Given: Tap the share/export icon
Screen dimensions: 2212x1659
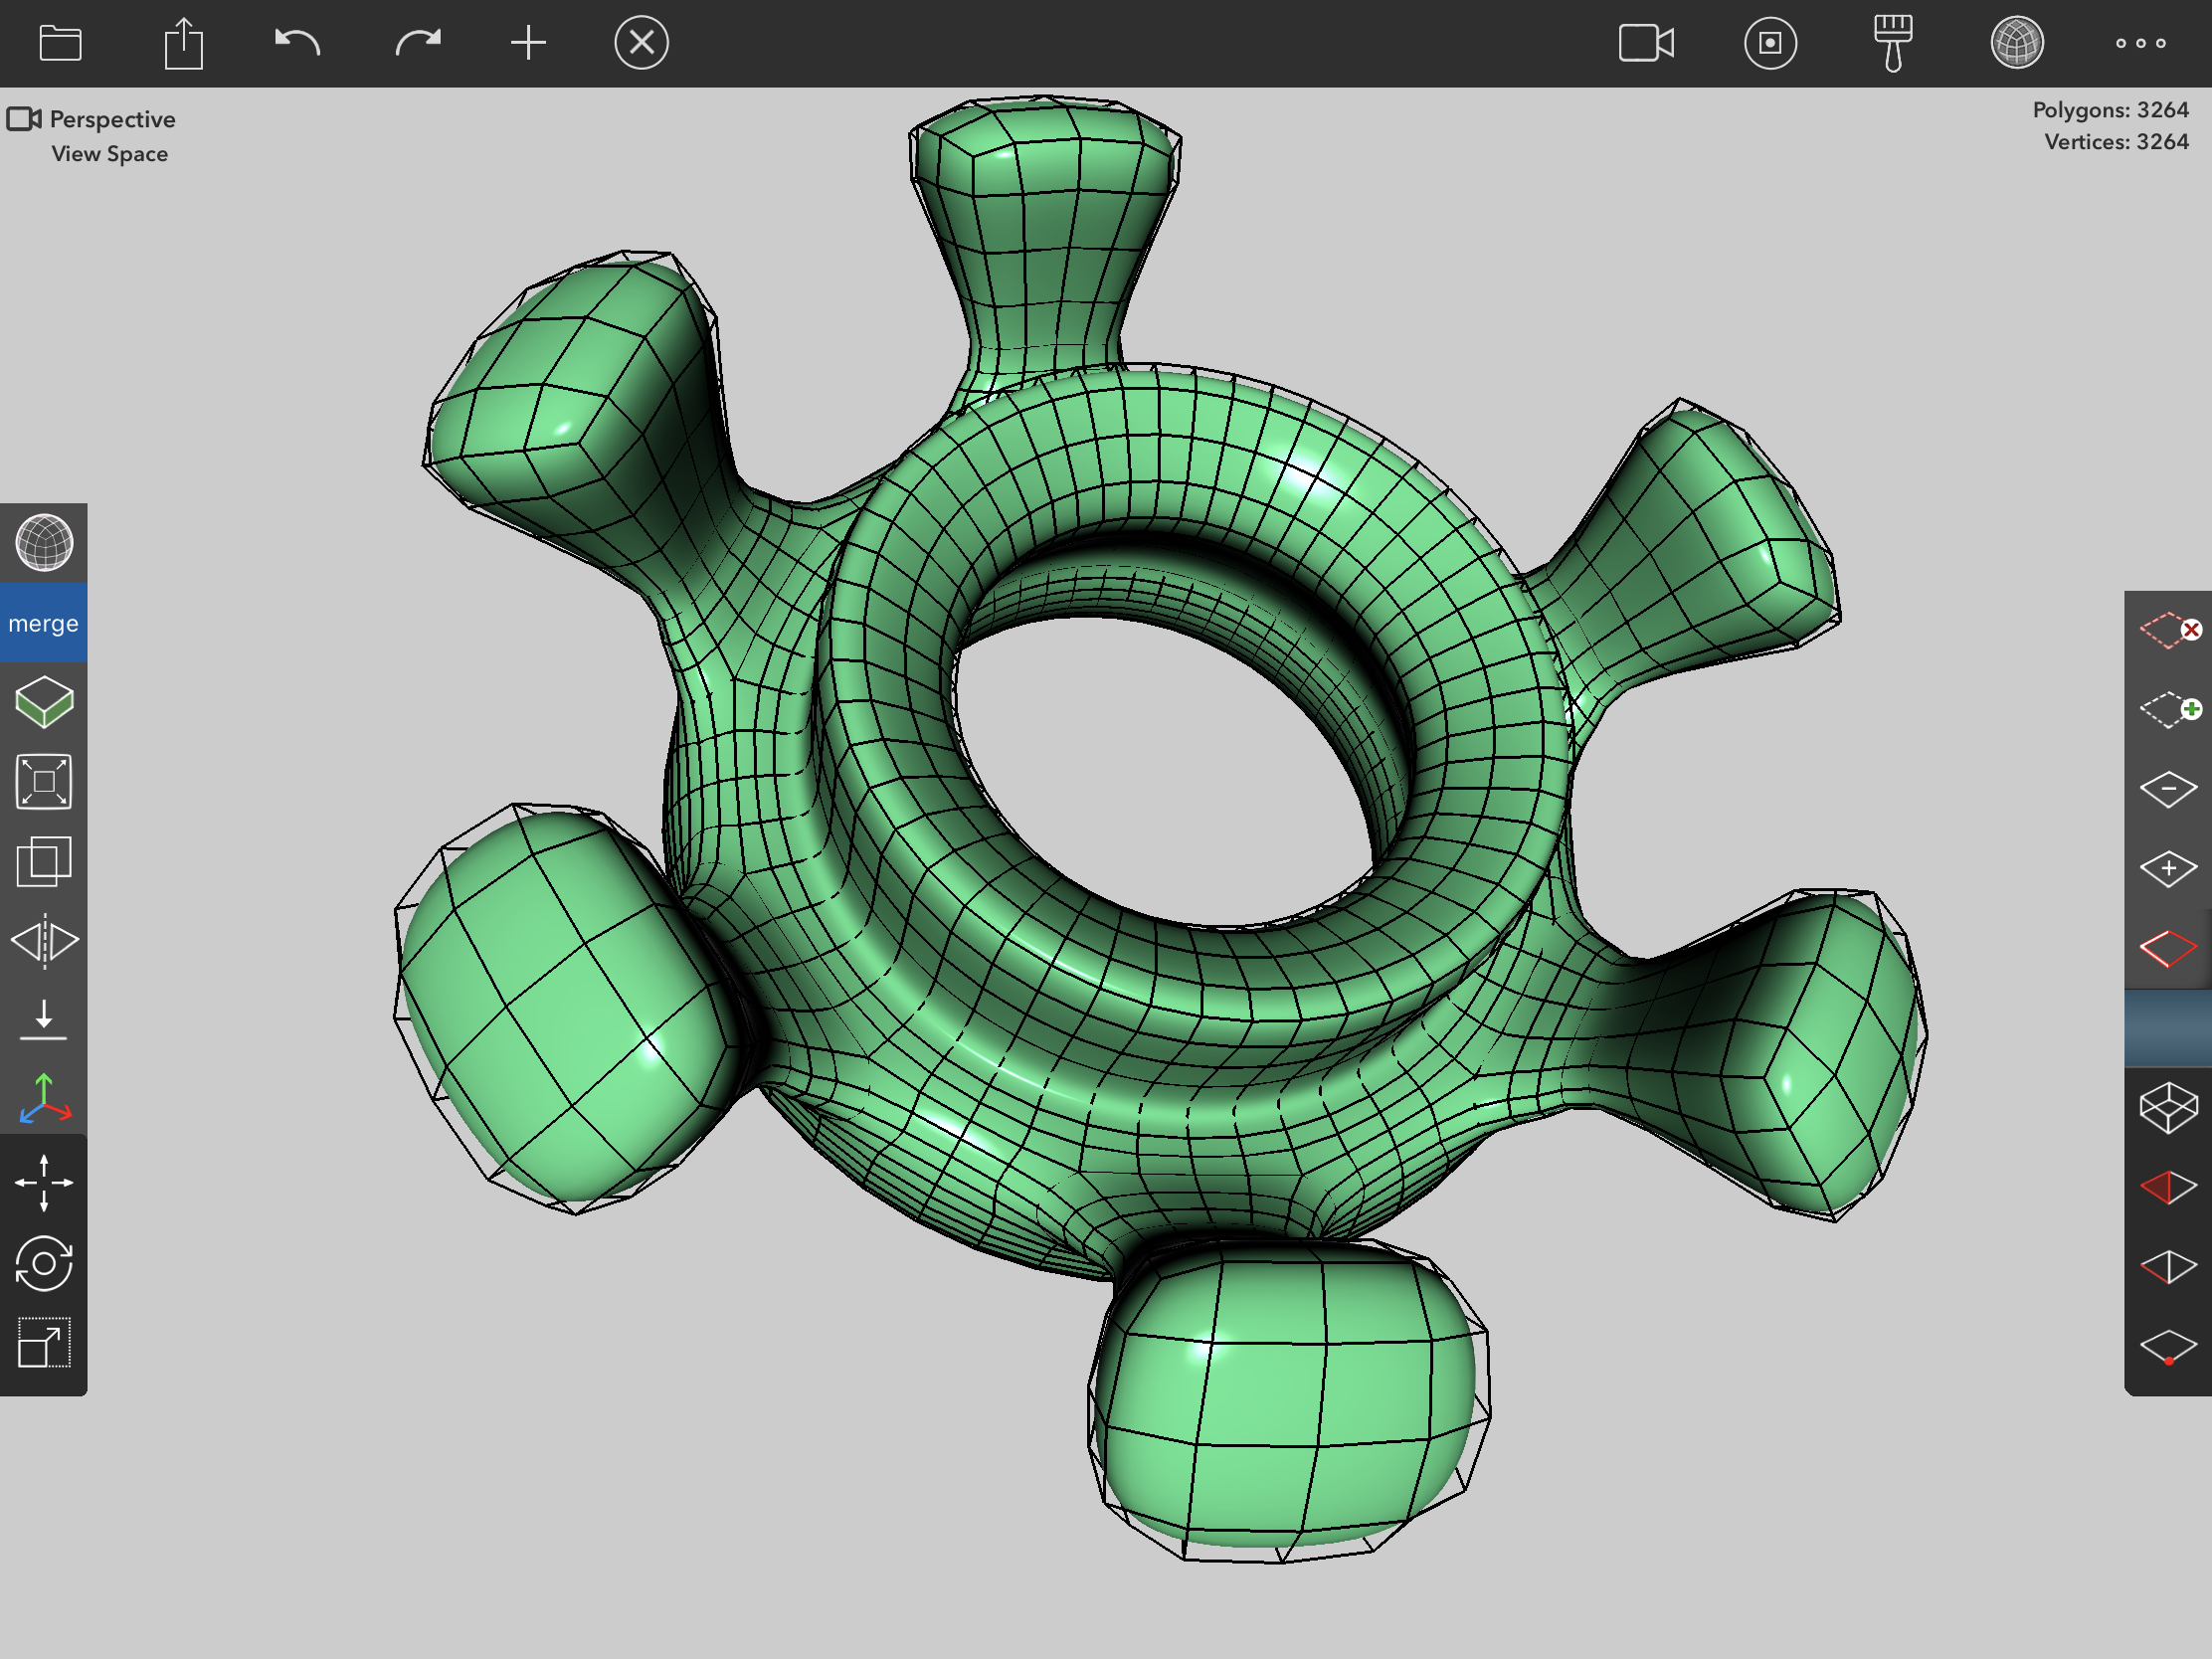Looking at the screenshot, I should [x=183, y=44].
